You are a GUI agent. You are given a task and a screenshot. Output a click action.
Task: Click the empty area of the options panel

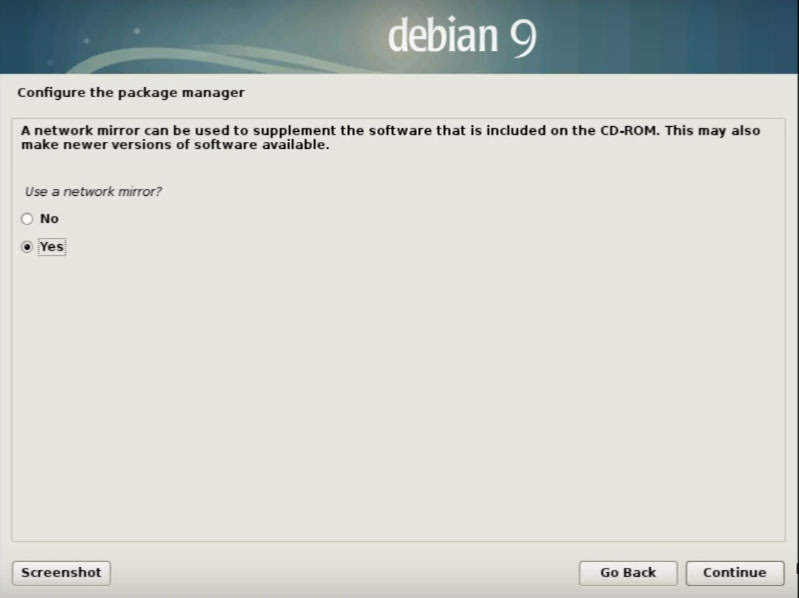coord(397,397)
